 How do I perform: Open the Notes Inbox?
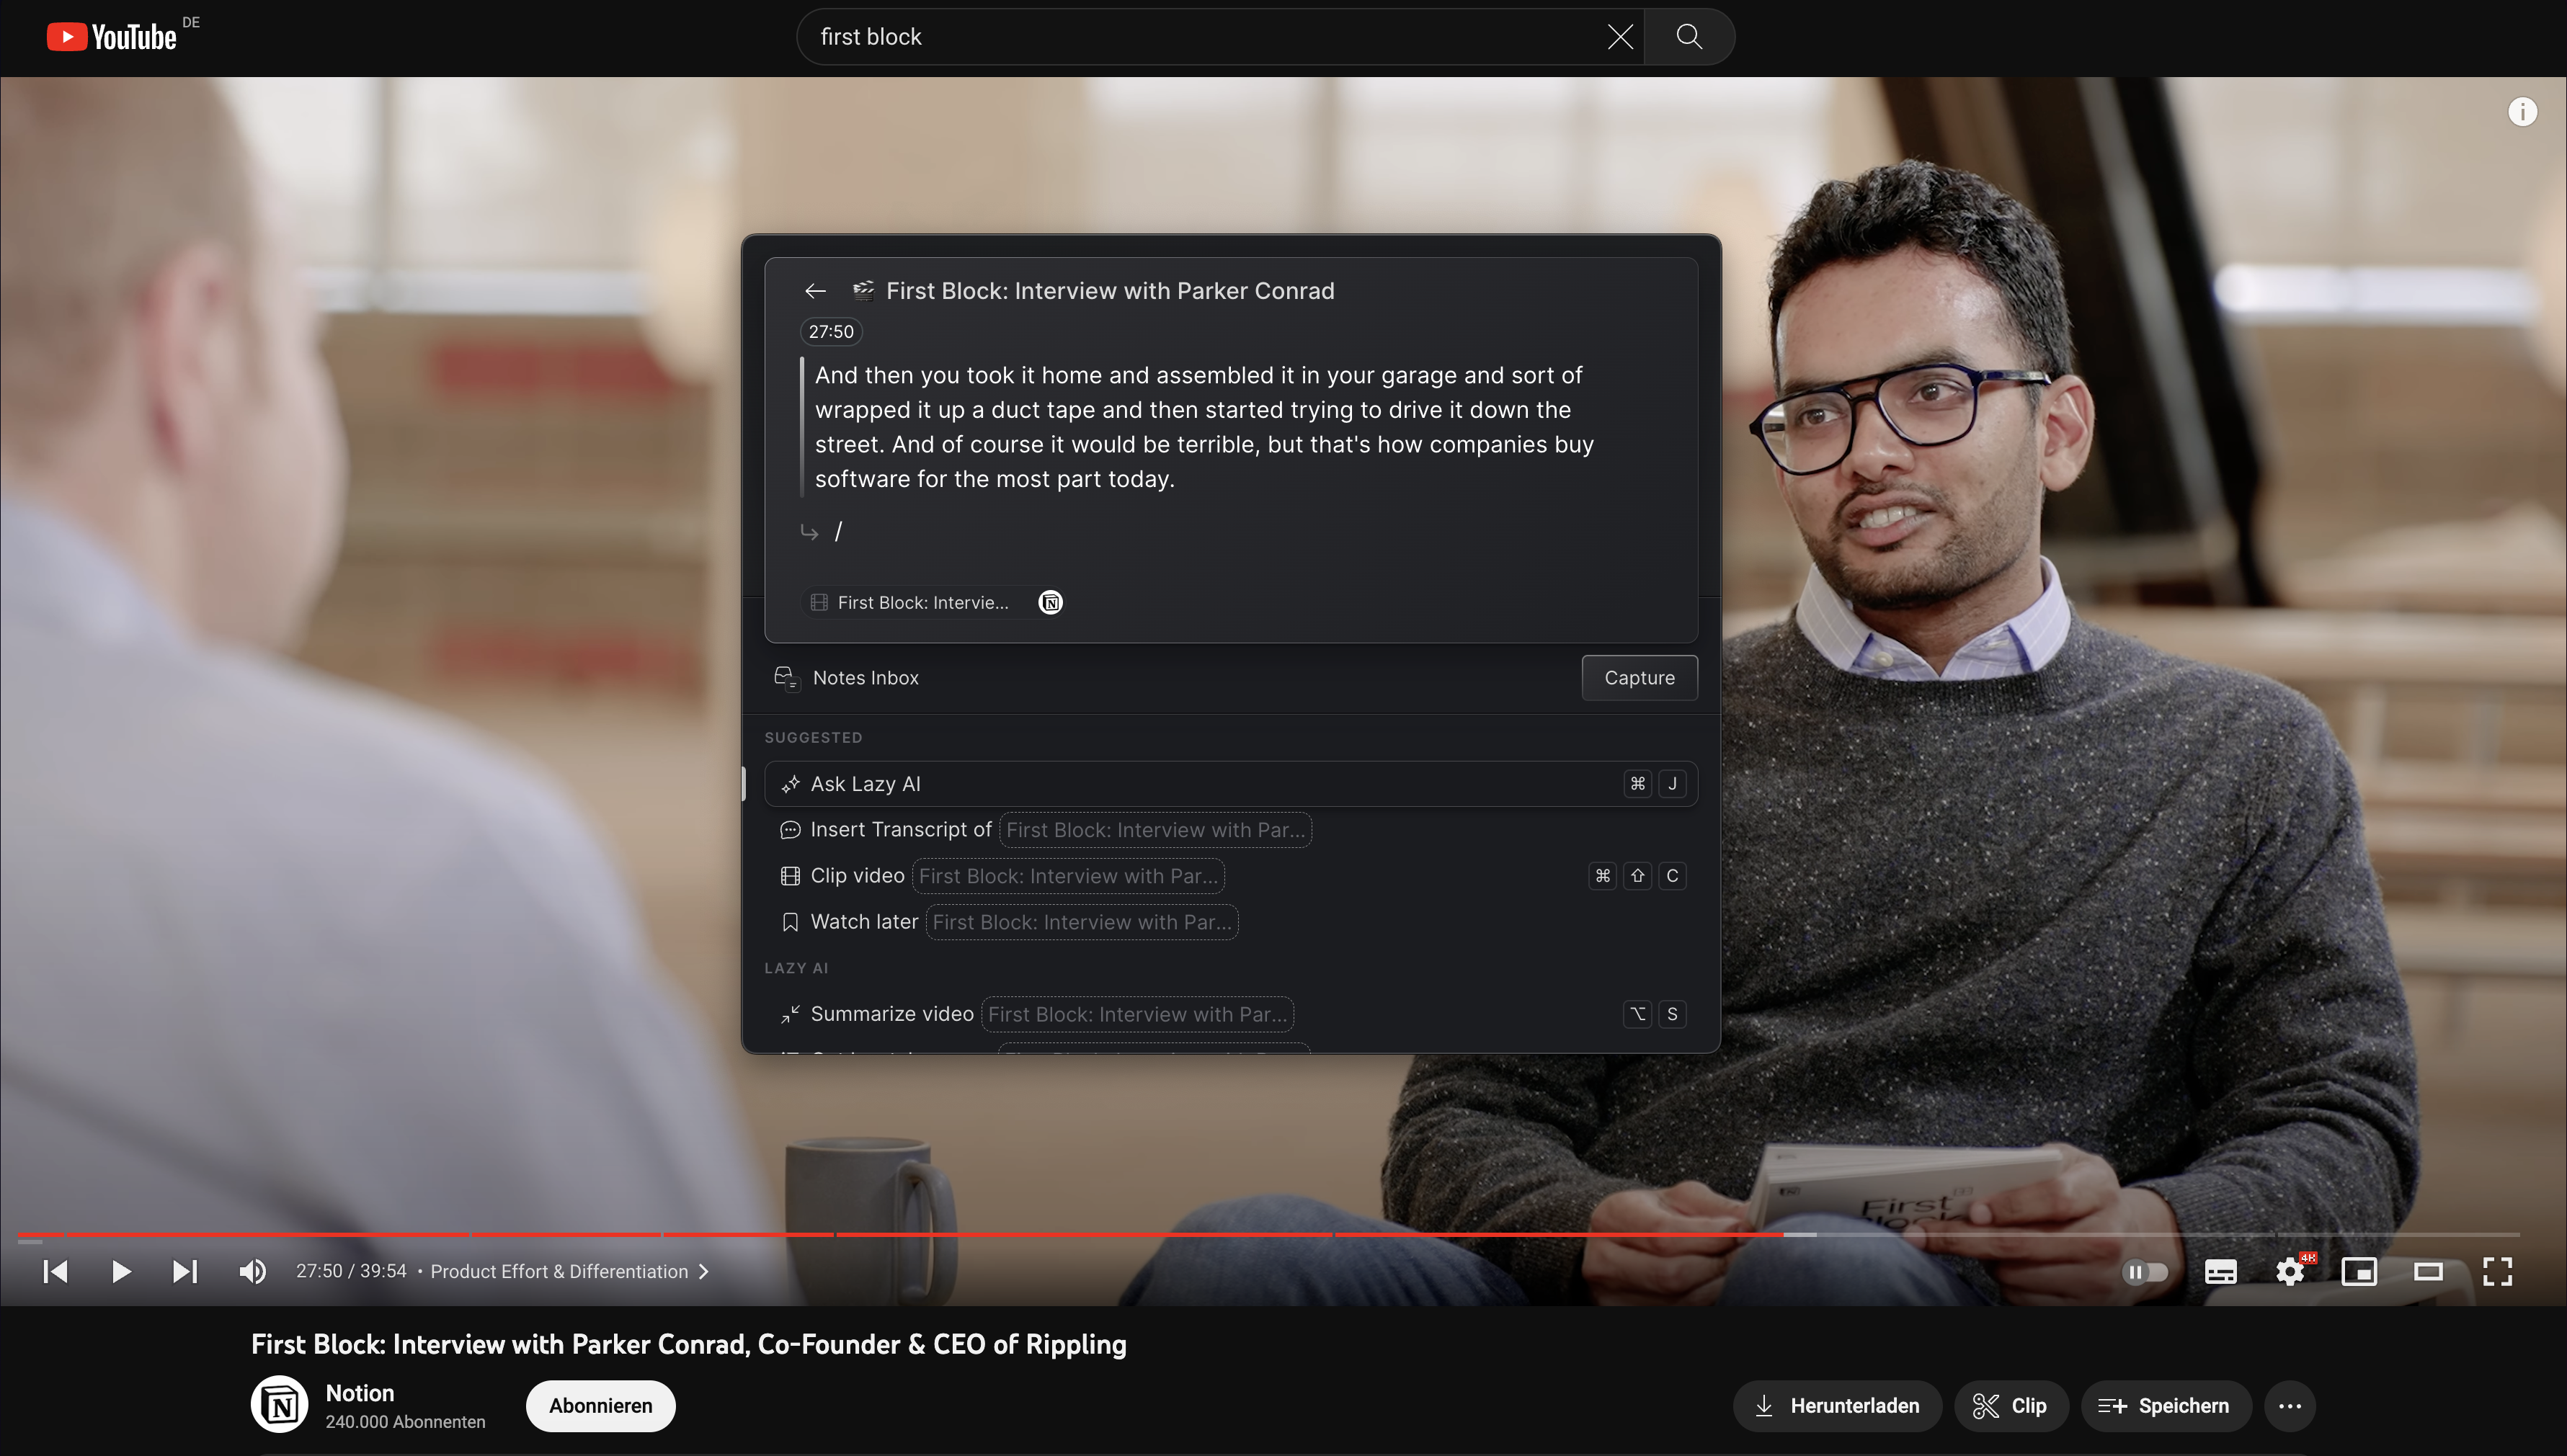click(x=866, y=677)
